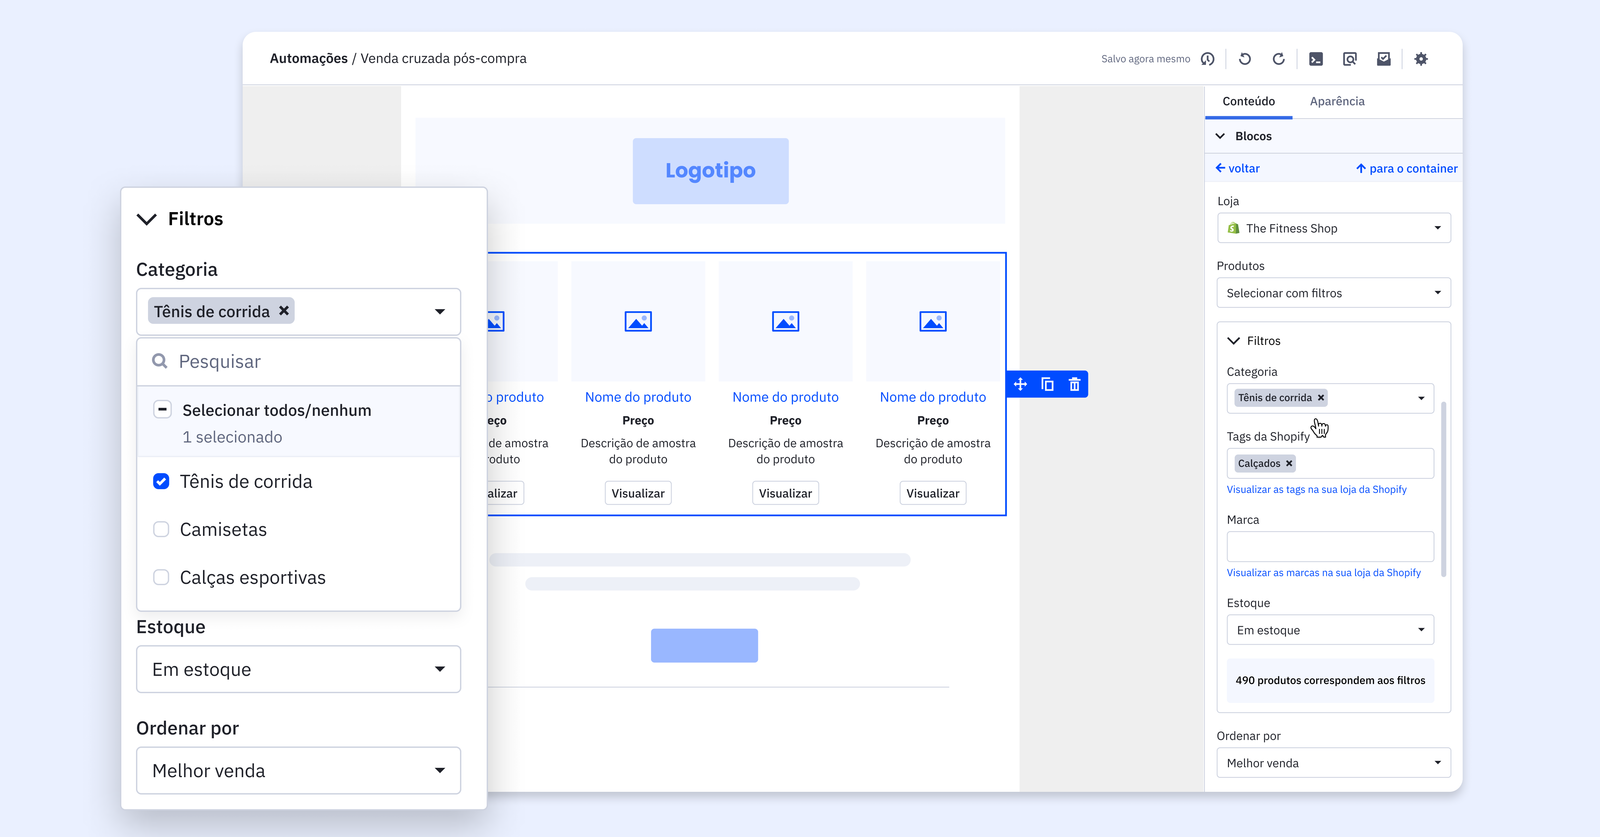Uncheck the Tênis de corrida checkbox
This screenshot has height=837, width=1600.
[x=161, y=481]
